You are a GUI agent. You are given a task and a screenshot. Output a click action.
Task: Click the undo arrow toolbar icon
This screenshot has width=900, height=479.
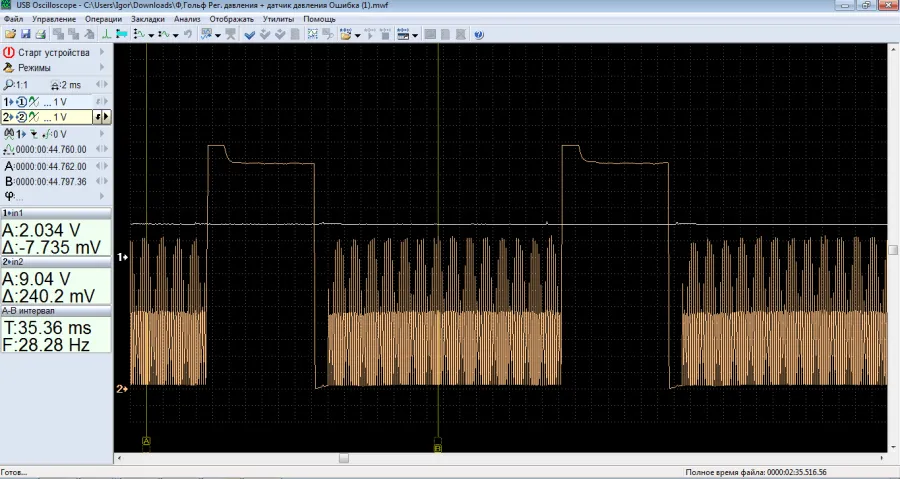tap(187, 34)
